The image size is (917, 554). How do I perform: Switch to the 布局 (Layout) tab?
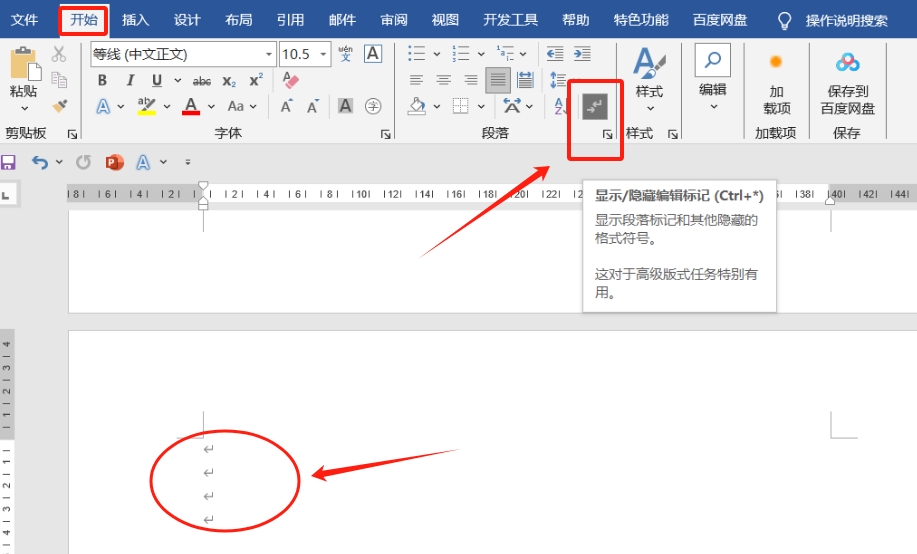[239, 20]
